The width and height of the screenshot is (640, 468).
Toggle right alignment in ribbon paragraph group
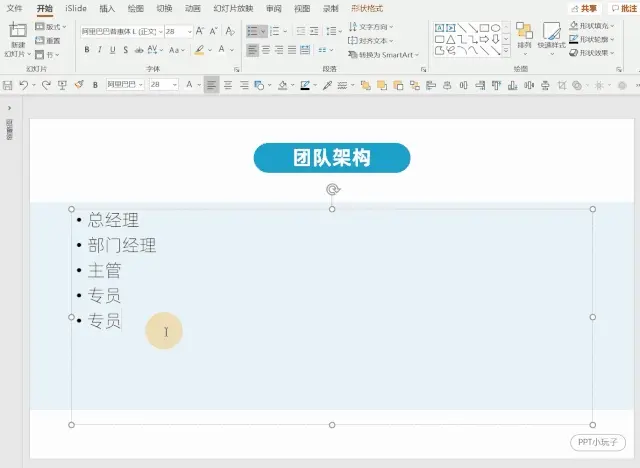[279, 50]
